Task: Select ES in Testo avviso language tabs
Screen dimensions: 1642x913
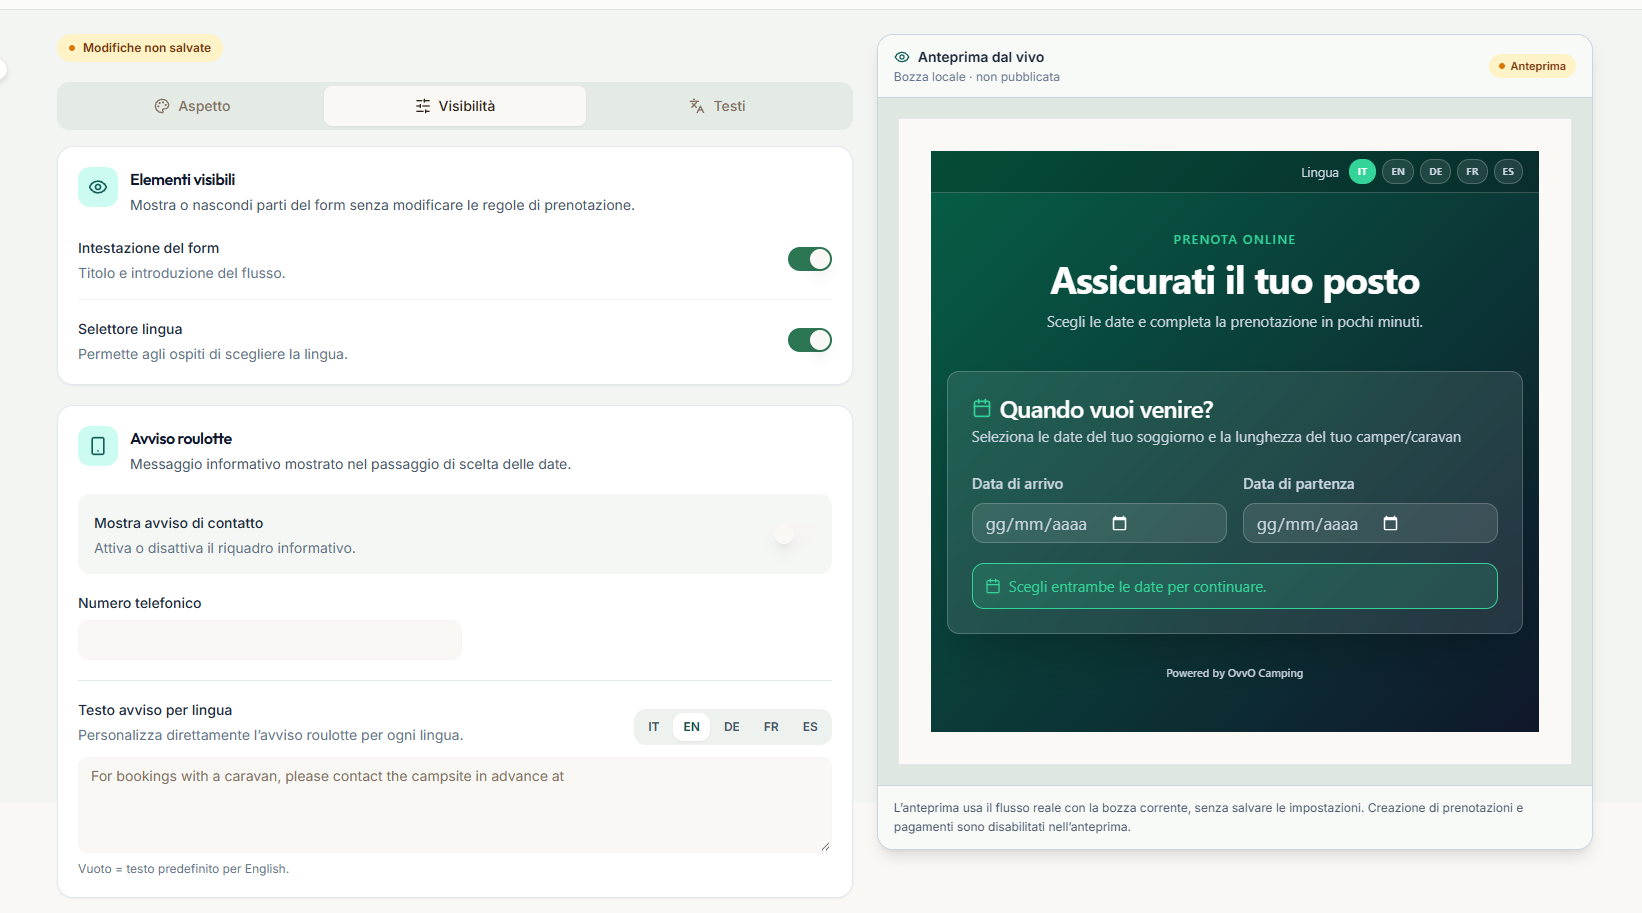Action: (810, 727)
